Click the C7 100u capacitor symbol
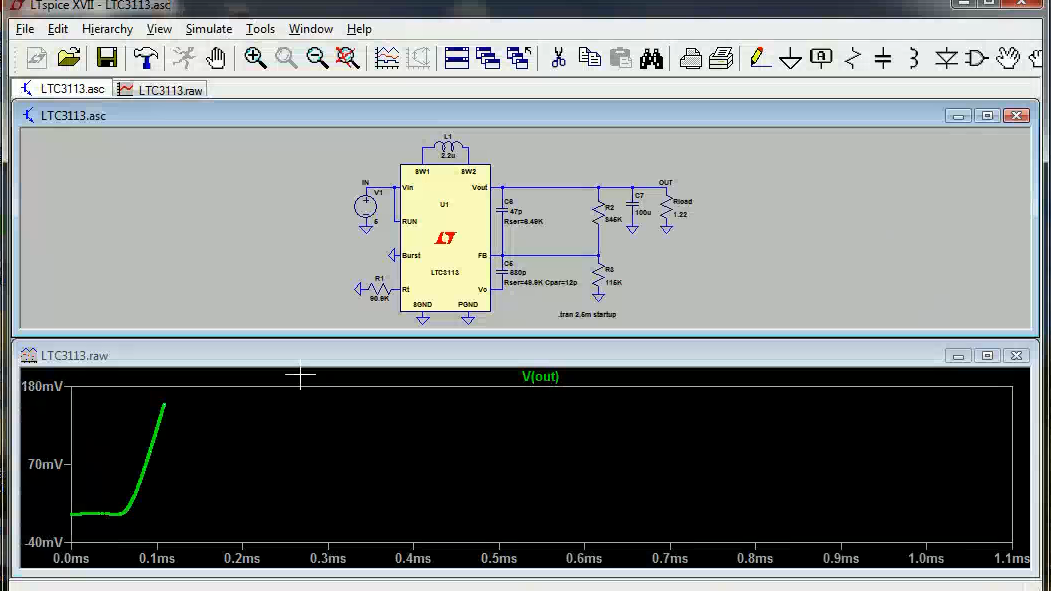This screenshot has width=1051, height=591. [632, 204]
